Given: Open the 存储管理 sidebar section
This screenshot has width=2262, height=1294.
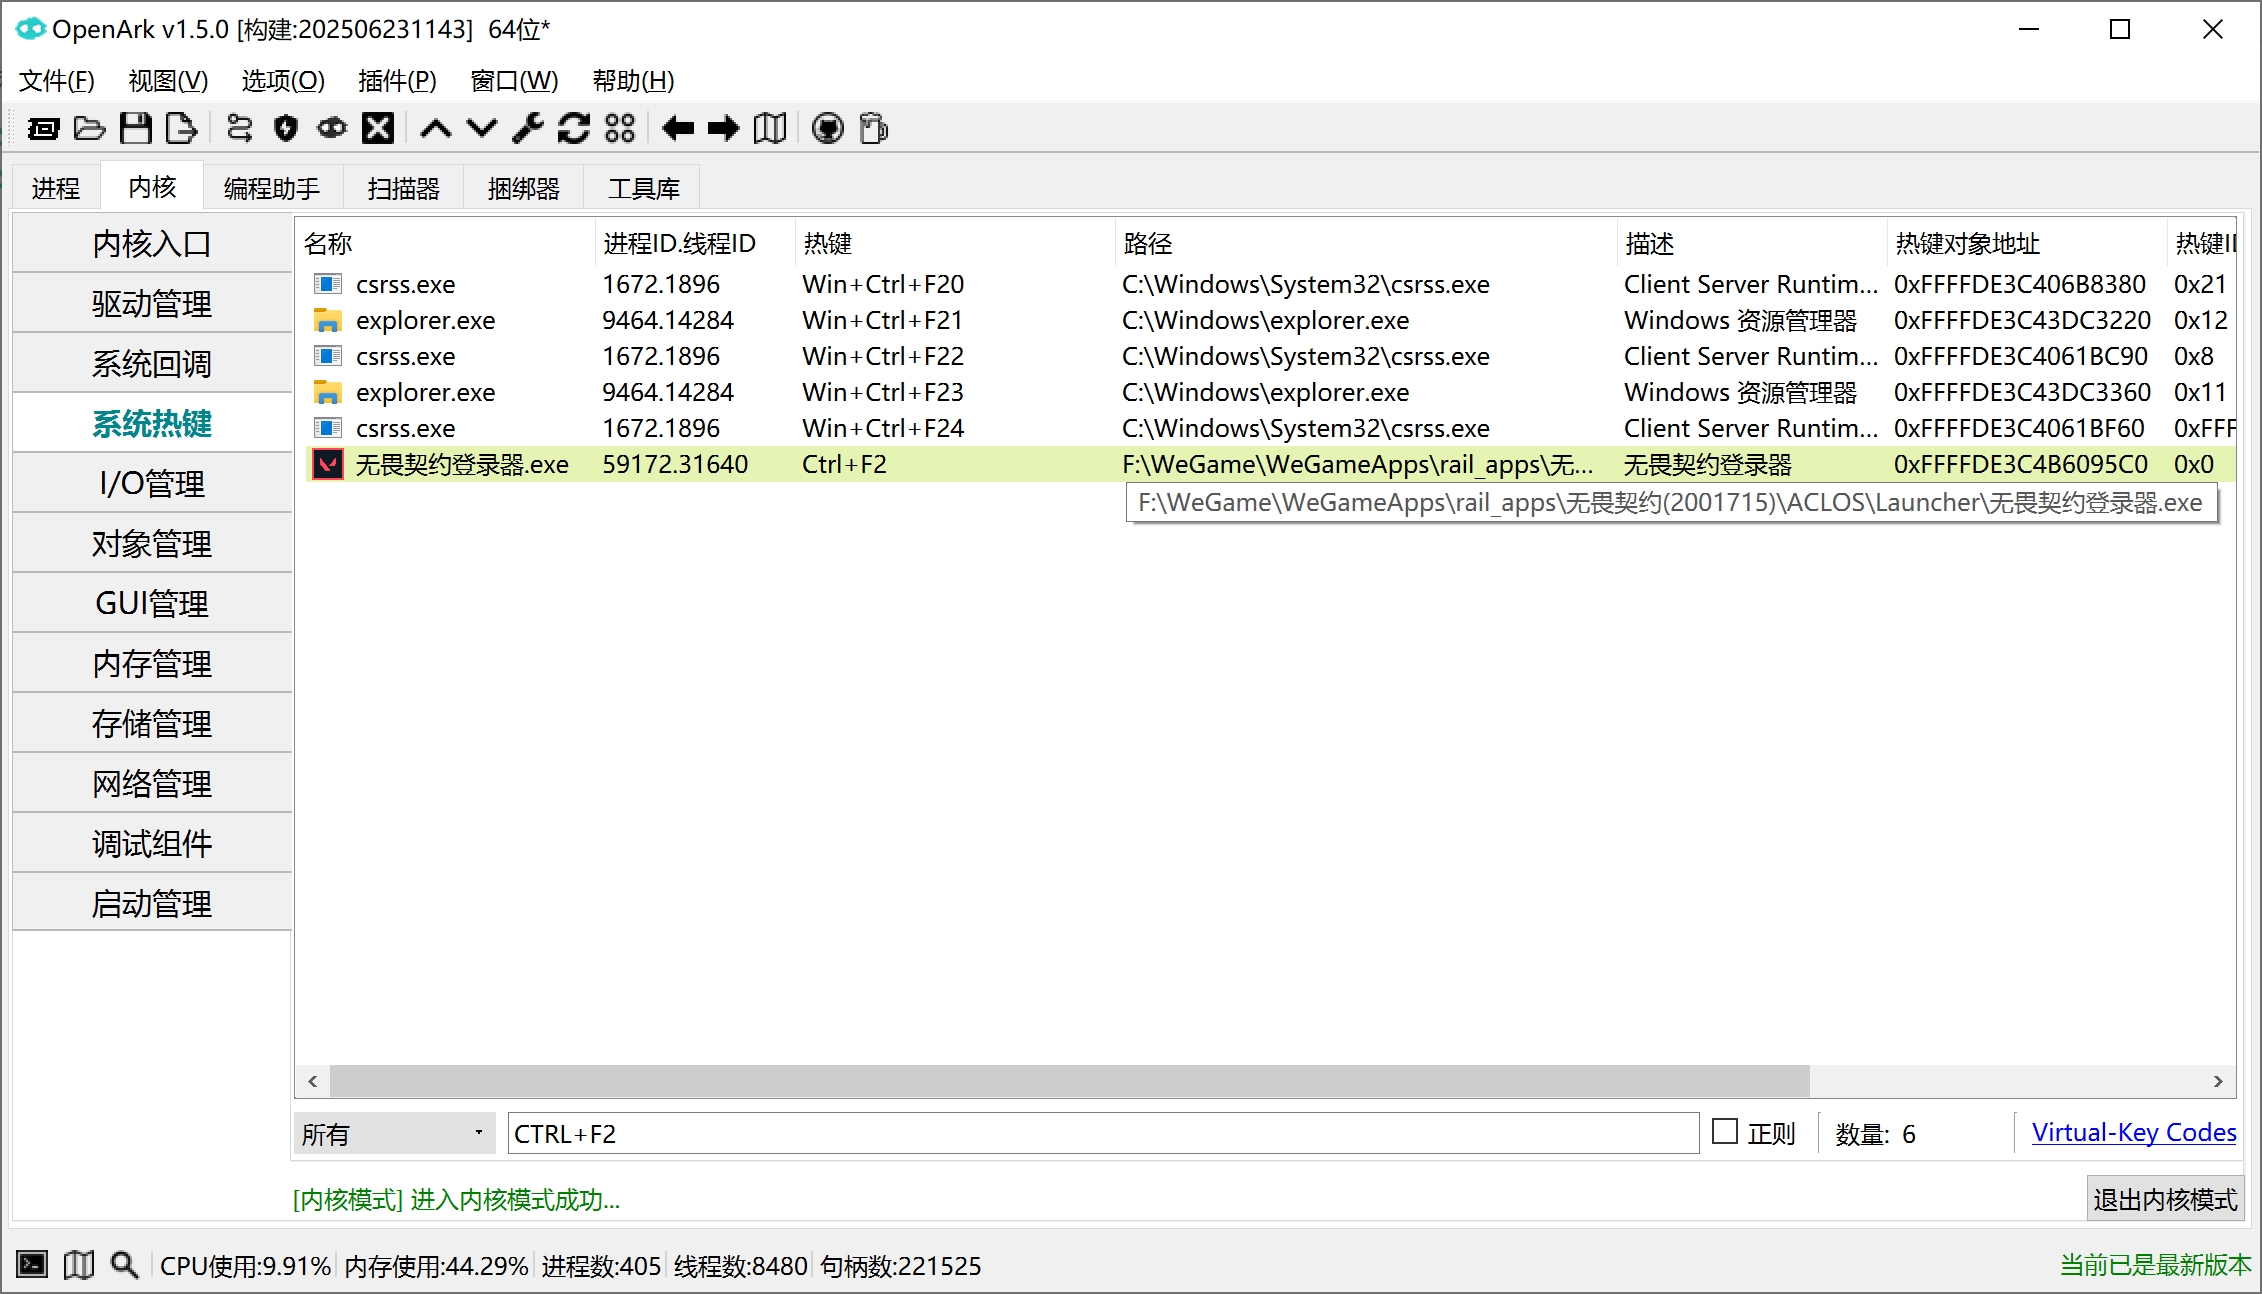Looking at the screenshot, I should (x=152, y=723).
